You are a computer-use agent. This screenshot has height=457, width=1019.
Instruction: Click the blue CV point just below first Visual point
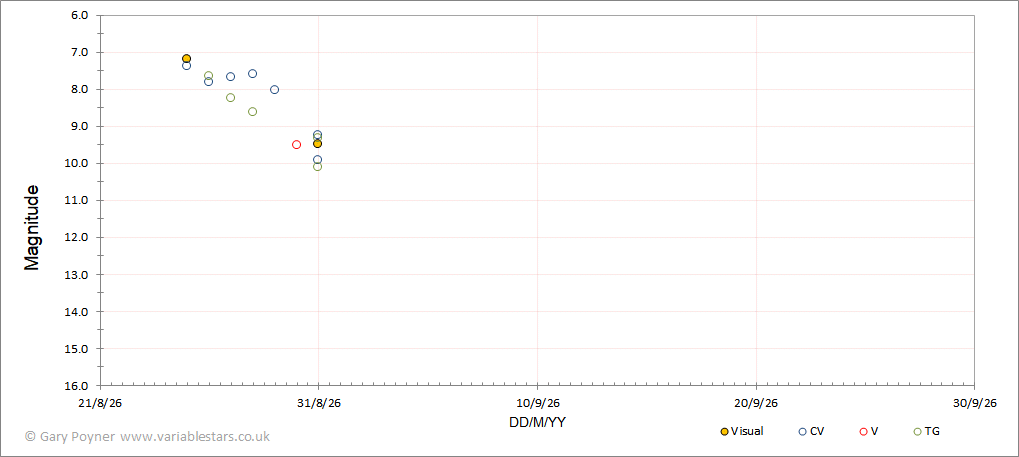(x=187, y=66)
